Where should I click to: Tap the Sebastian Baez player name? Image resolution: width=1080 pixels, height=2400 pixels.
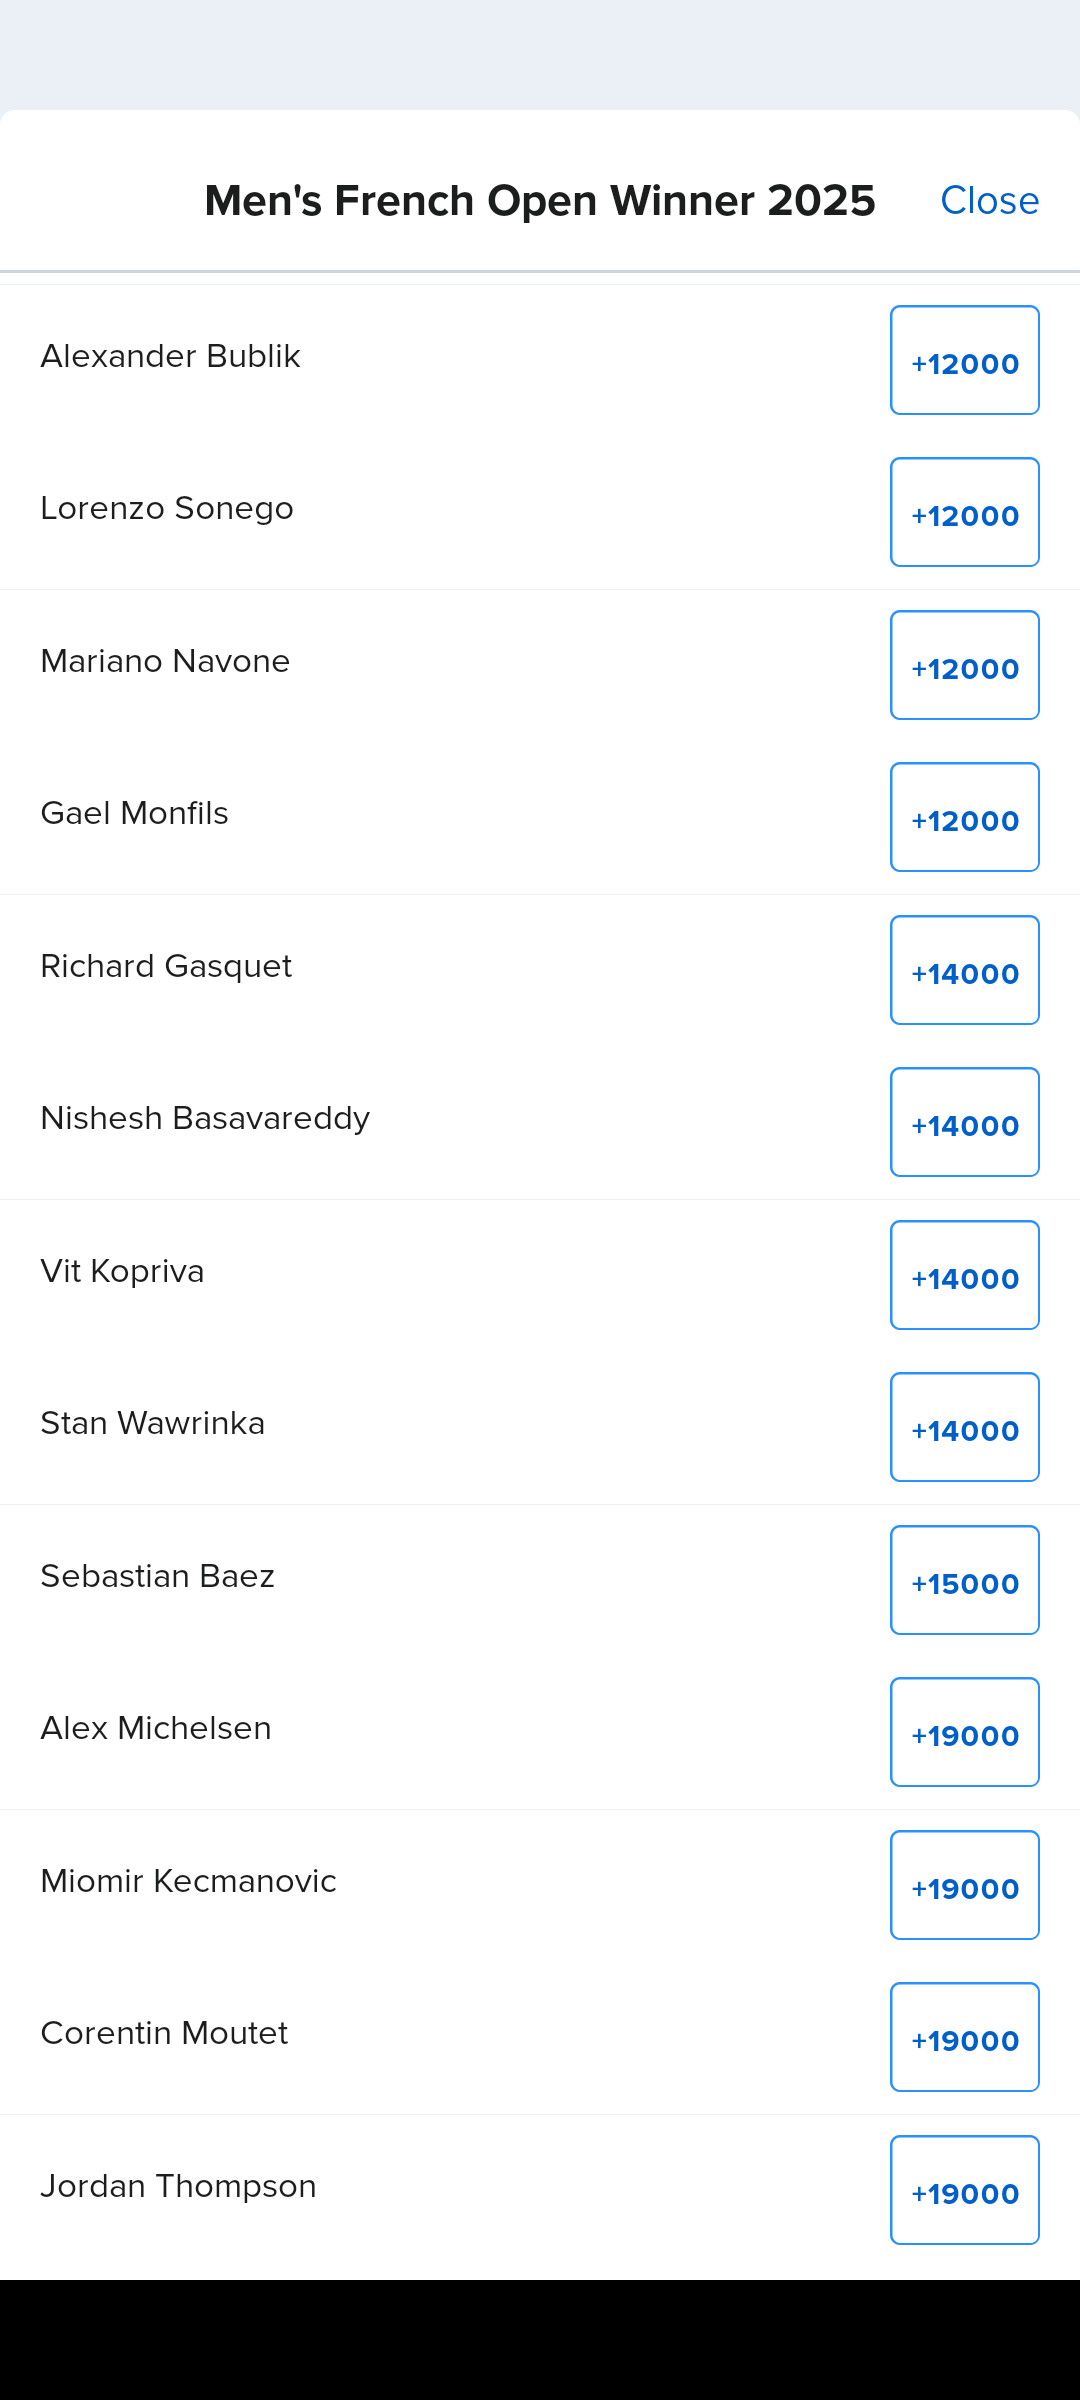pos(157,1576)
